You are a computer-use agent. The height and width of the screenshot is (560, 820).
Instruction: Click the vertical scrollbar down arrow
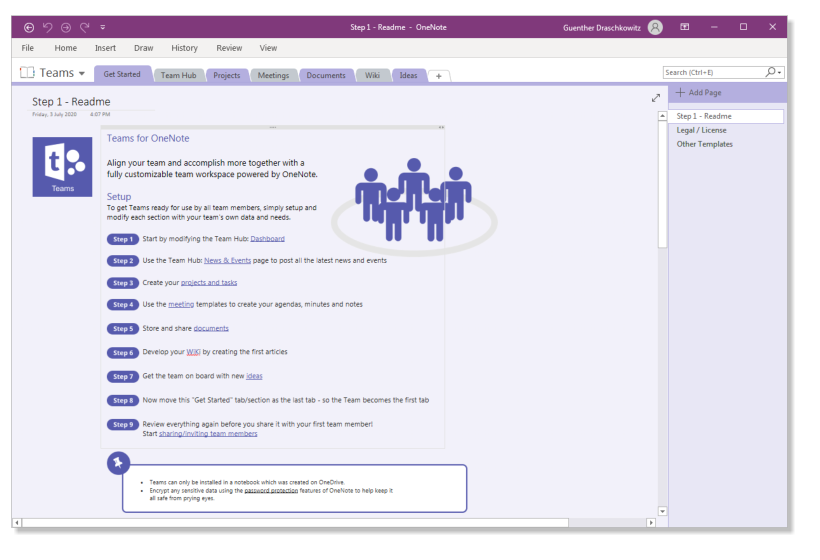[663, 511]
